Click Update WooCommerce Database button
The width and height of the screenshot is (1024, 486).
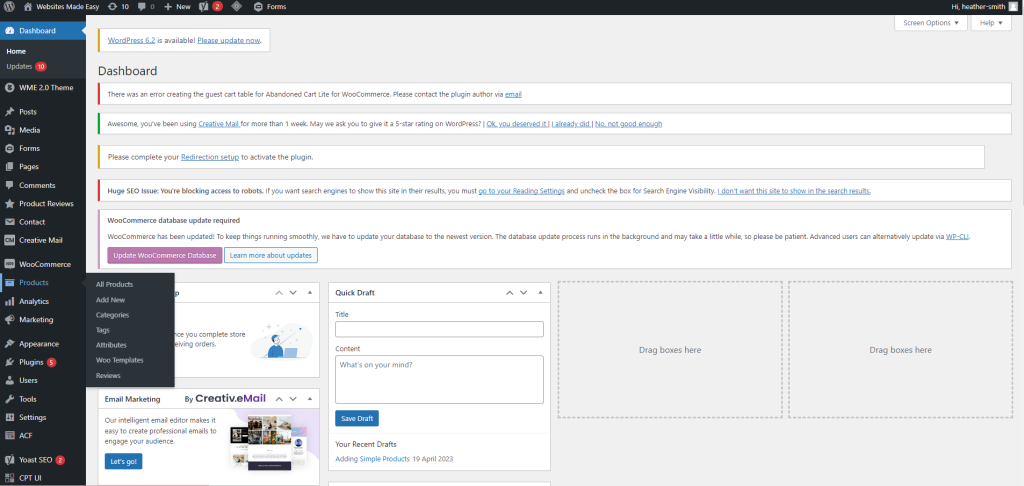click(x=164, y=255)
